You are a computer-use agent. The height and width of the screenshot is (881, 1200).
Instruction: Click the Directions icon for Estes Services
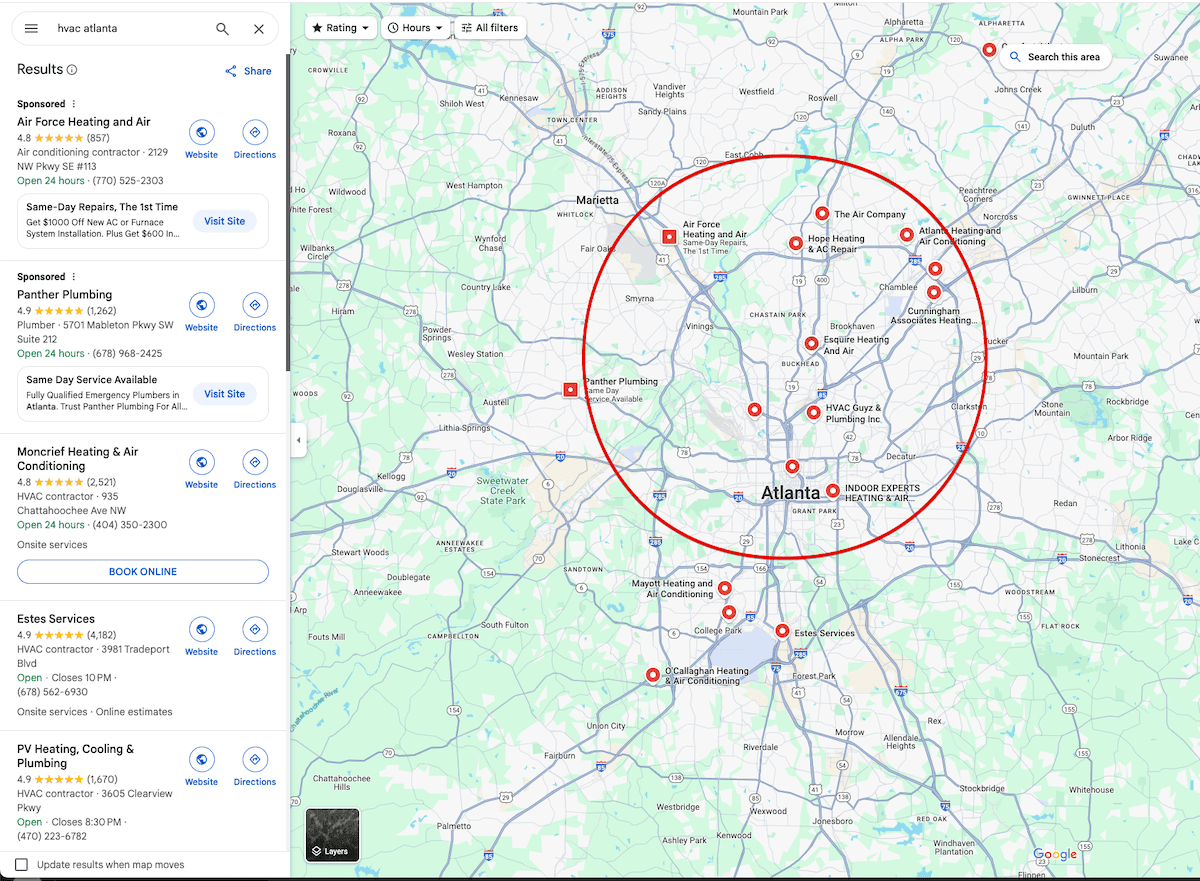(x=254, y=629)
